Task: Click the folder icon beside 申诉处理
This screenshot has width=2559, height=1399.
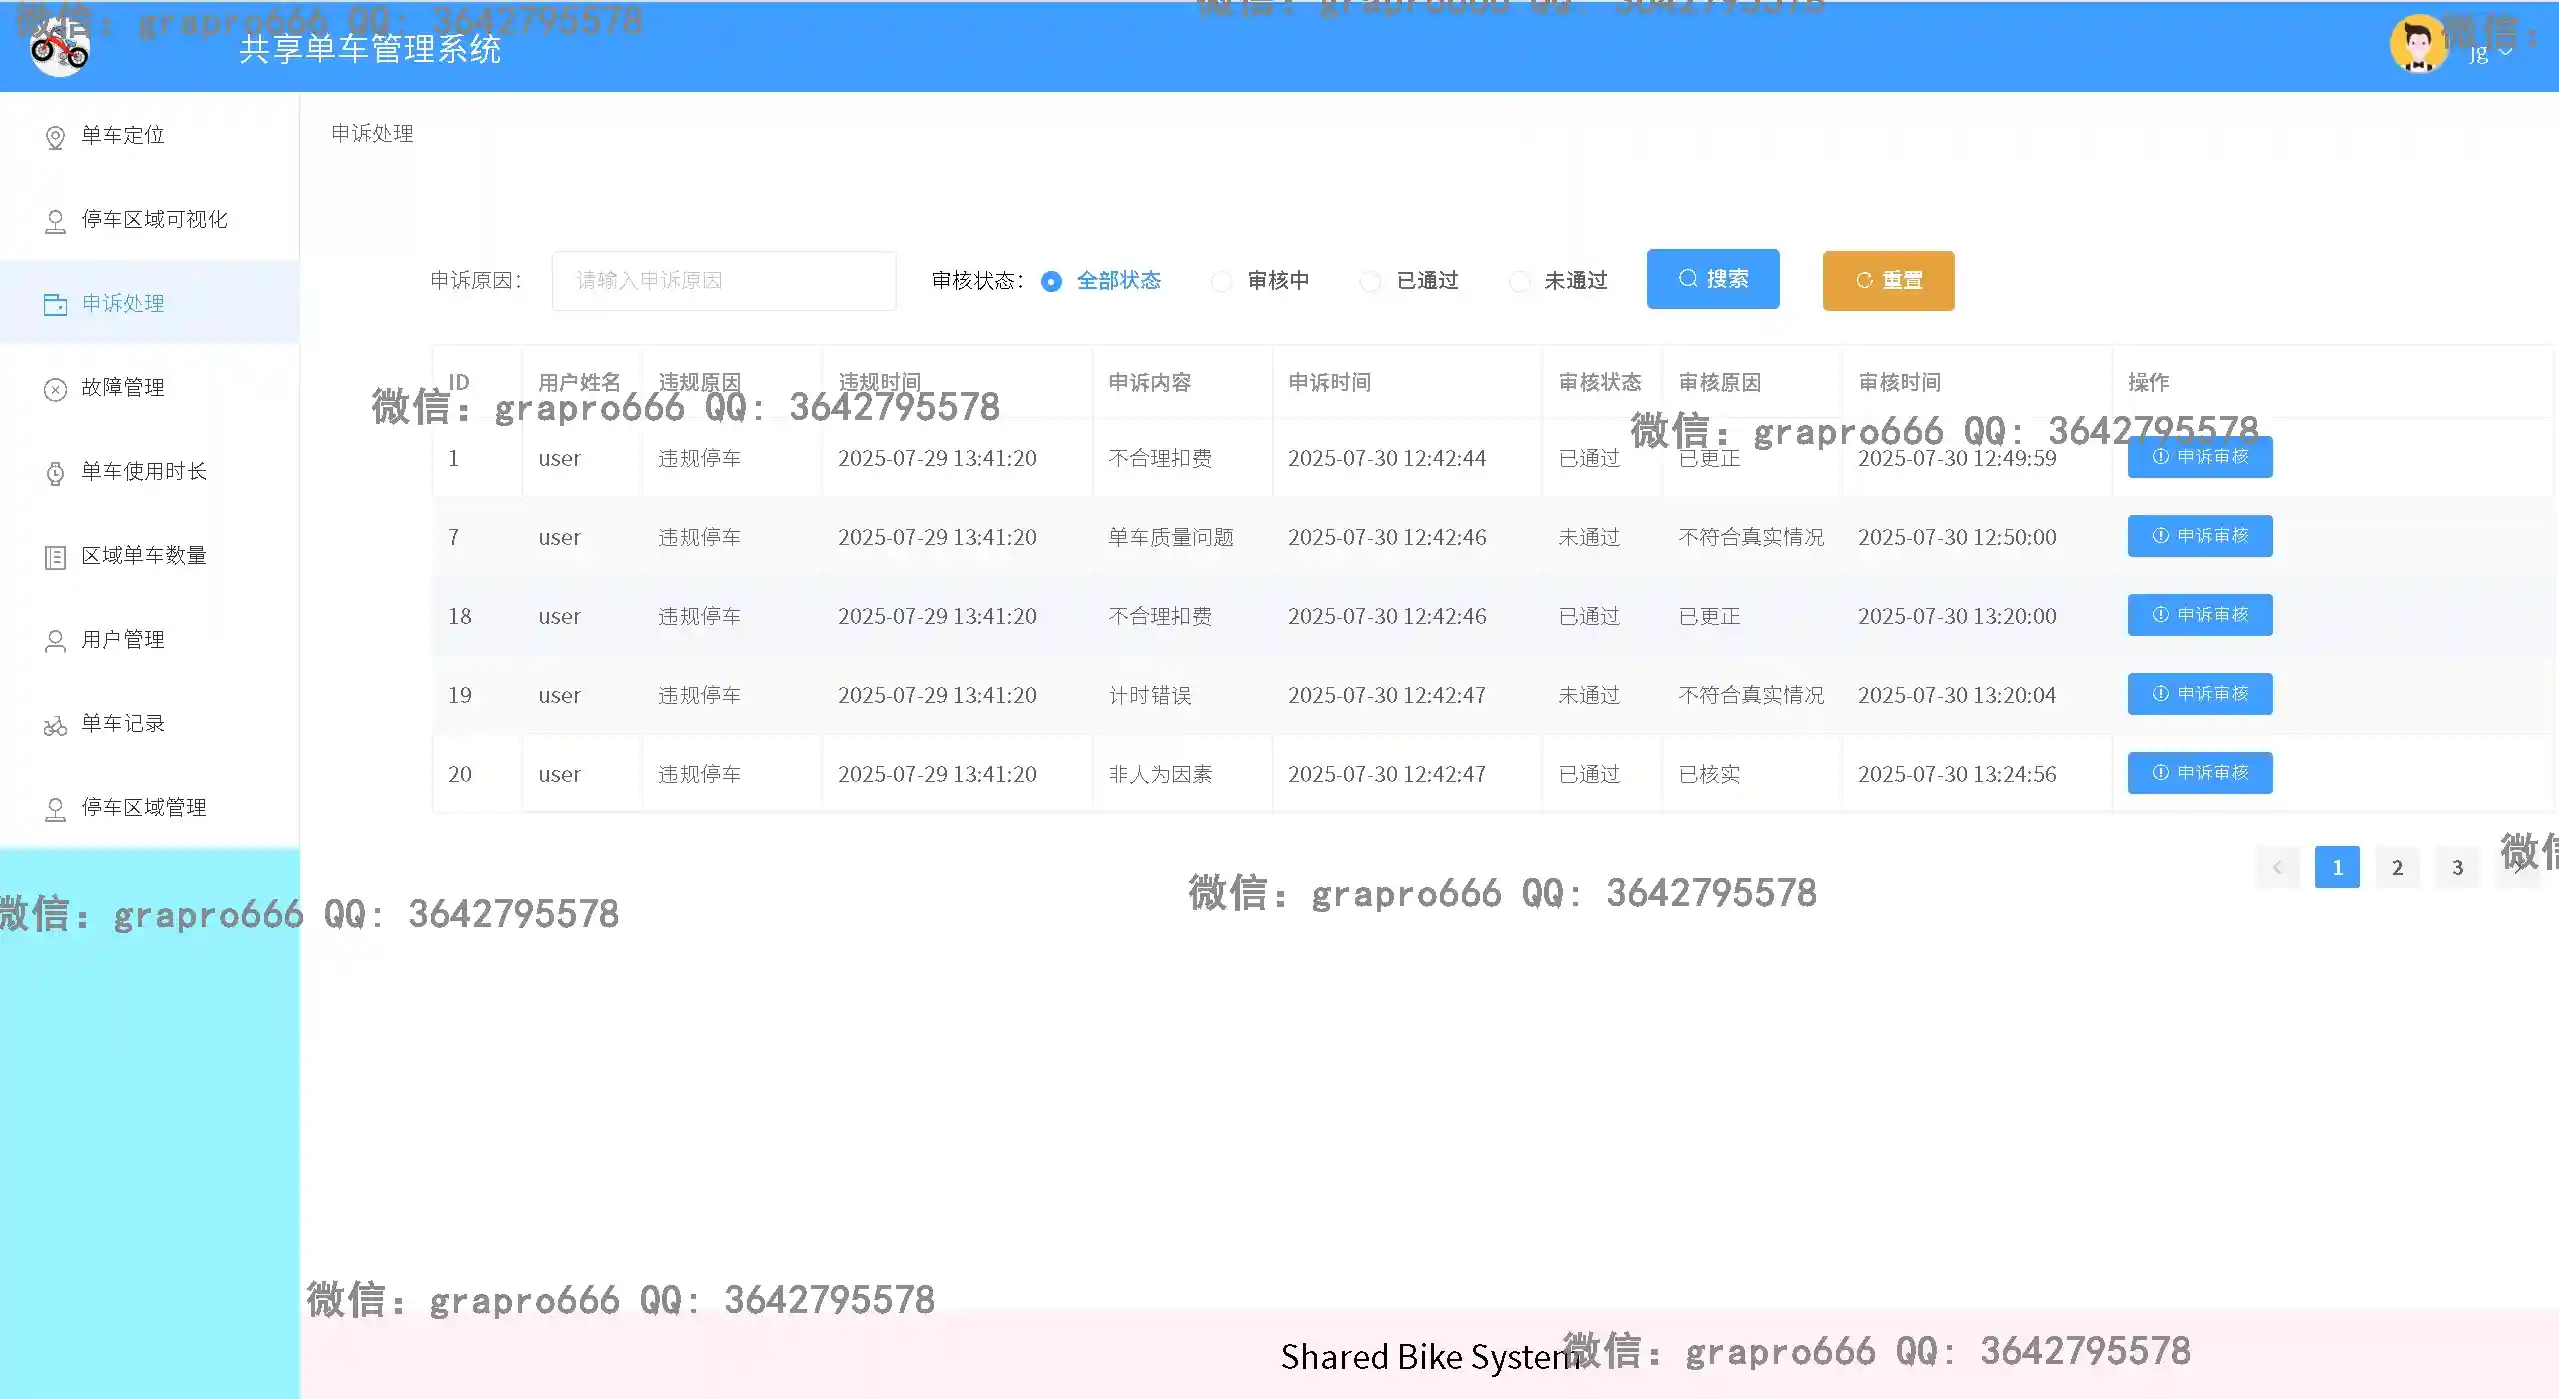Action: click(x=55, y=304)
